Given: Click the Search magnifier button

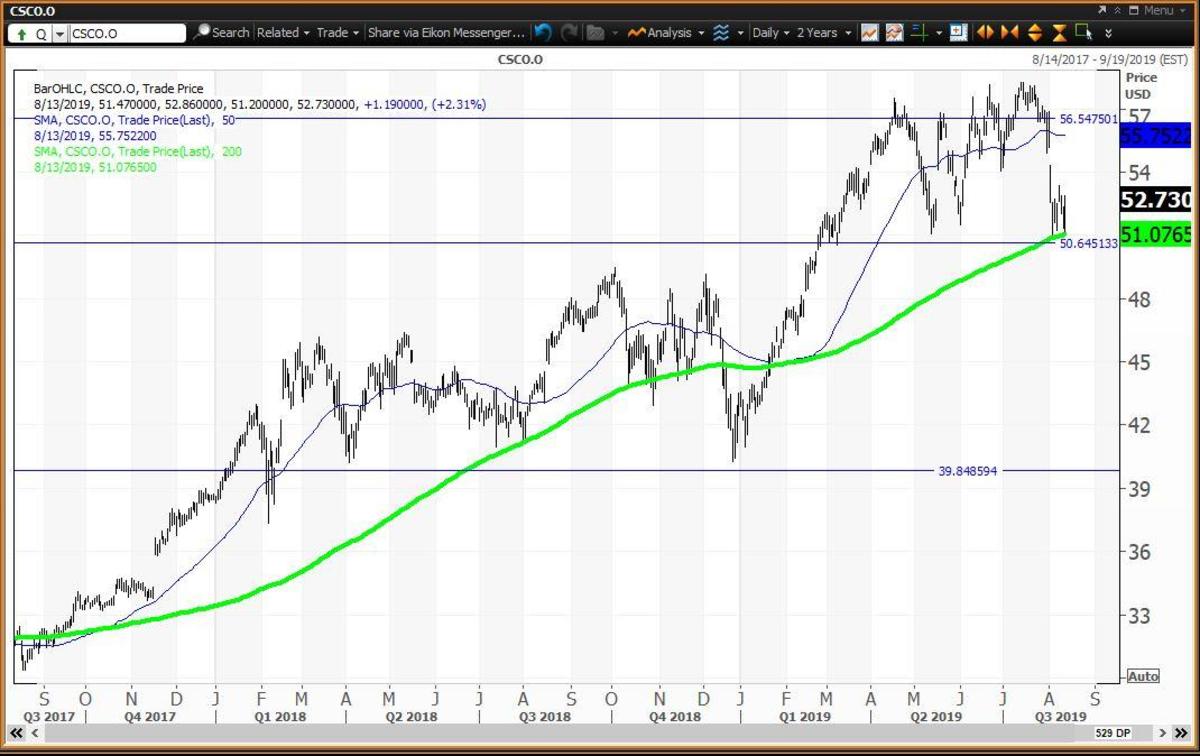Looking at the screenshot, I should click(x=221, y=33).
